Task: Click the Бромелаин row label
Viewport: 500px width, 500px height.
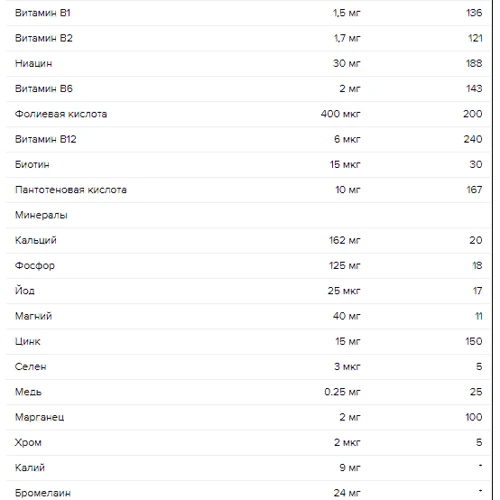Action: point(43,493)
